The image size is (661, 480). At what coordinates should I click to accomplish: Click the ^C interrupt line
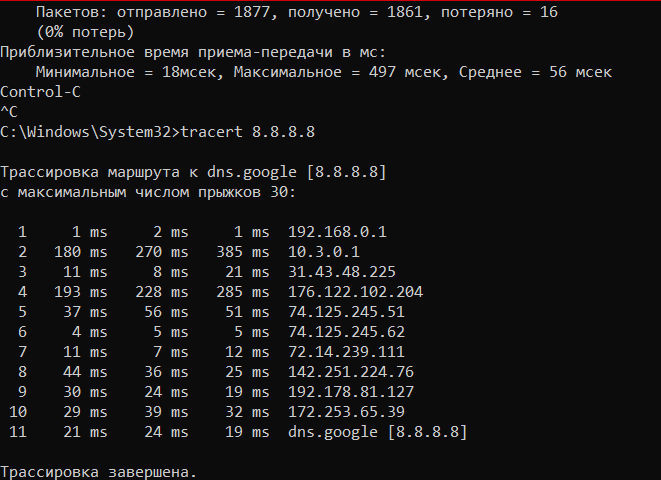tap(9, 112)
